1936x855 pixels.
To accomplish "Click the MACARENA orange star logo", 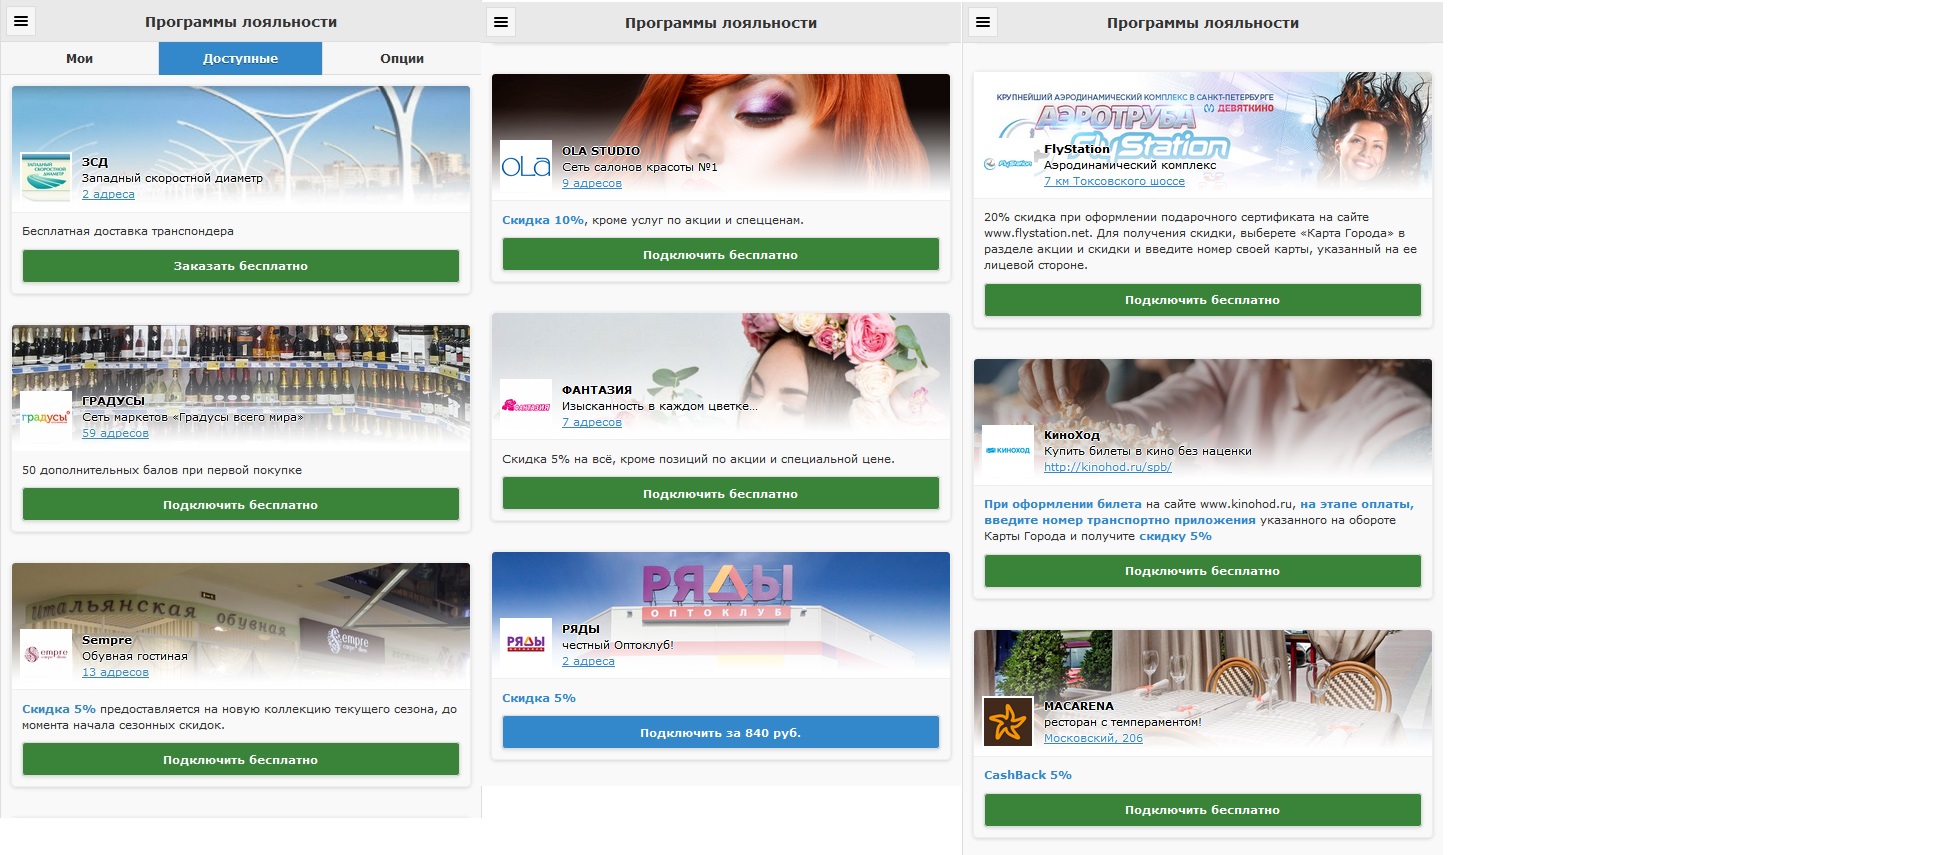I will click(x=1008, y=721).
